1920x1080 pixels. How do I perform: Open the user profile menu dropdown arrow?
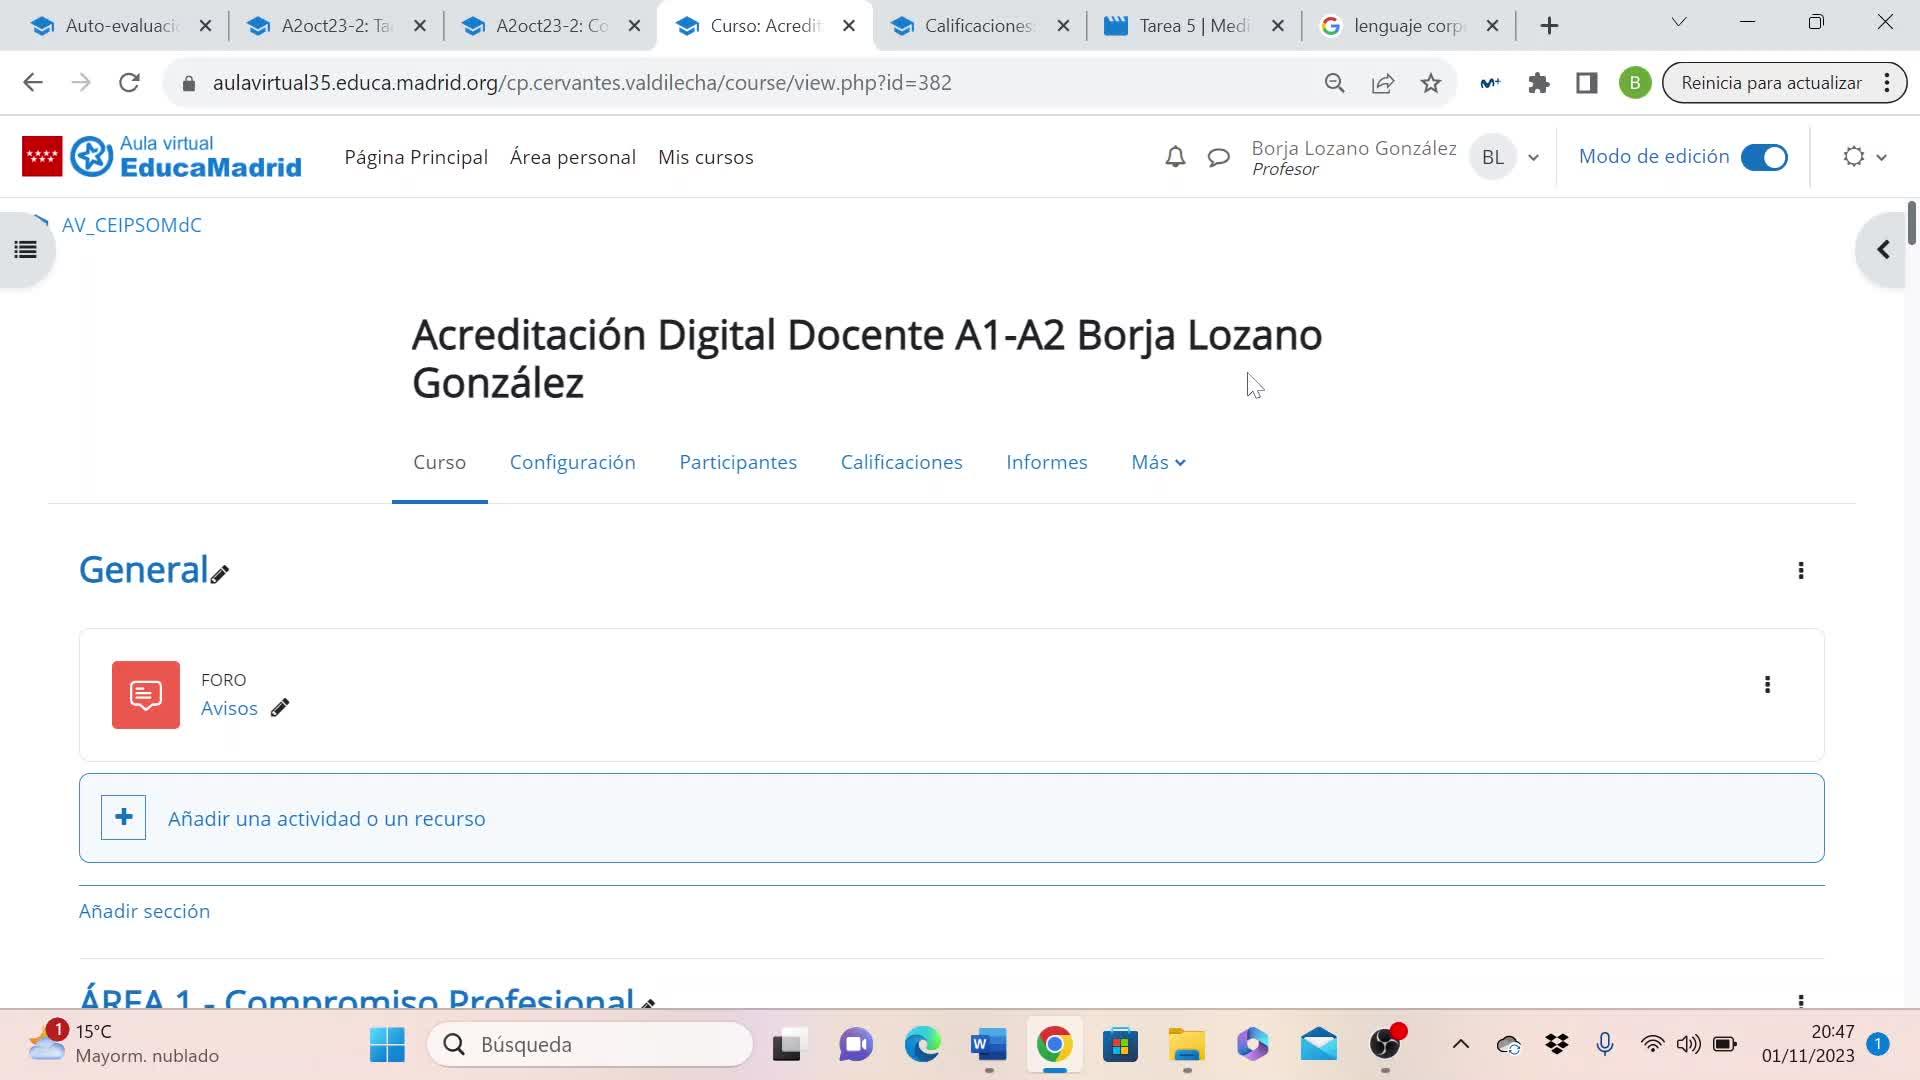[1533, 158]
